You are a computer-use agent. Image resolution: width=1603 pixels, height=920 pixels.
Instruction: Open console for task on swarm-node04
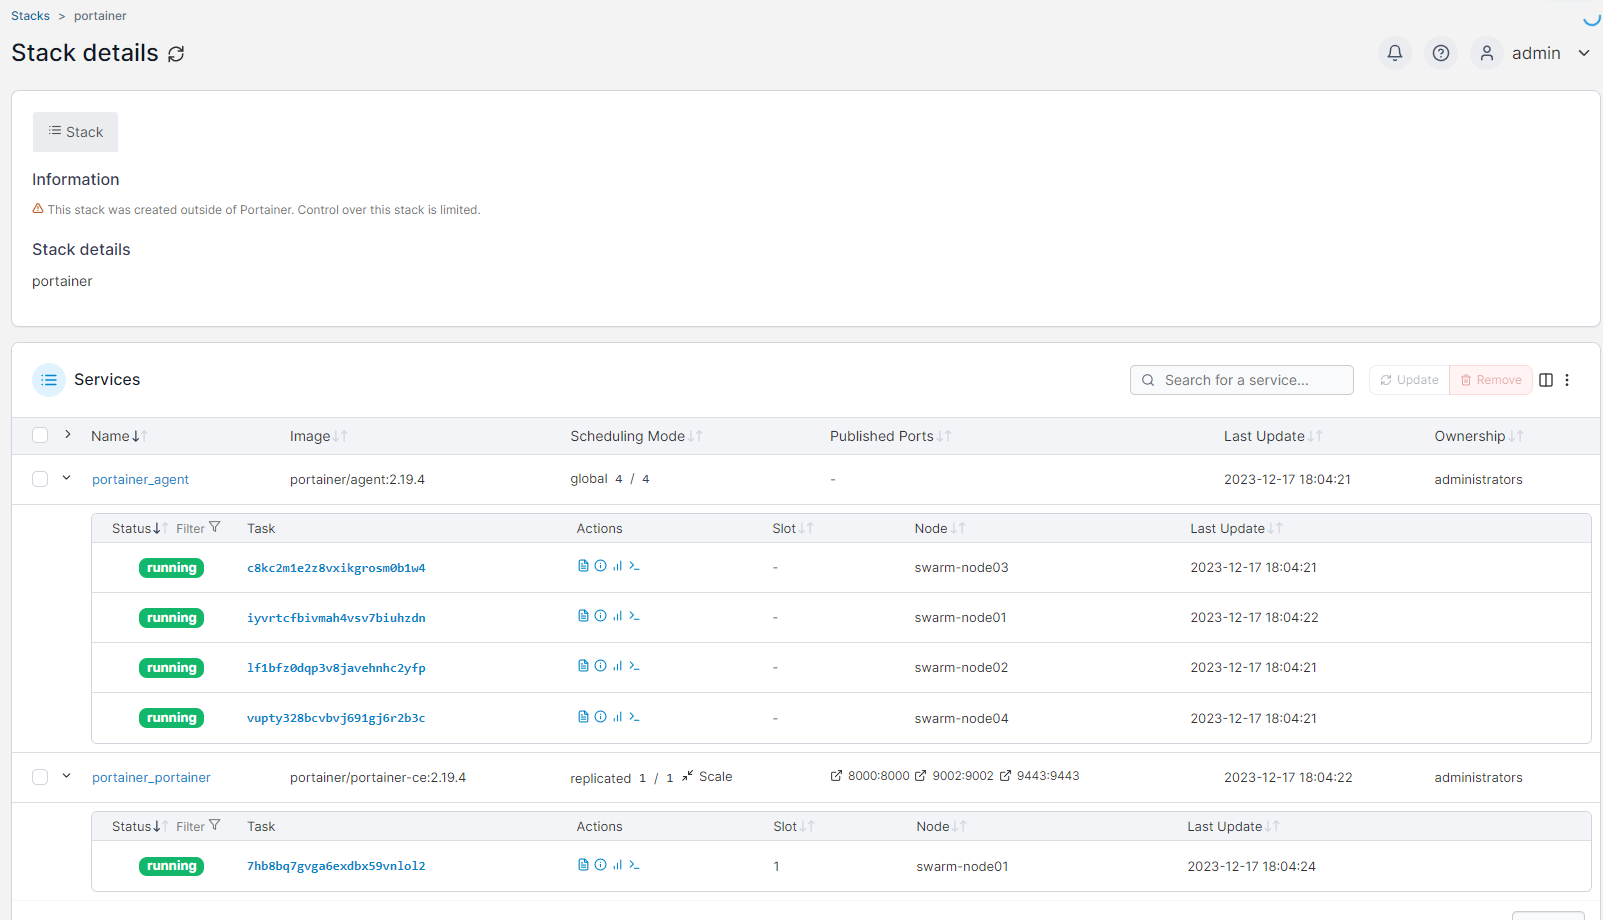(x=634, y=717)
